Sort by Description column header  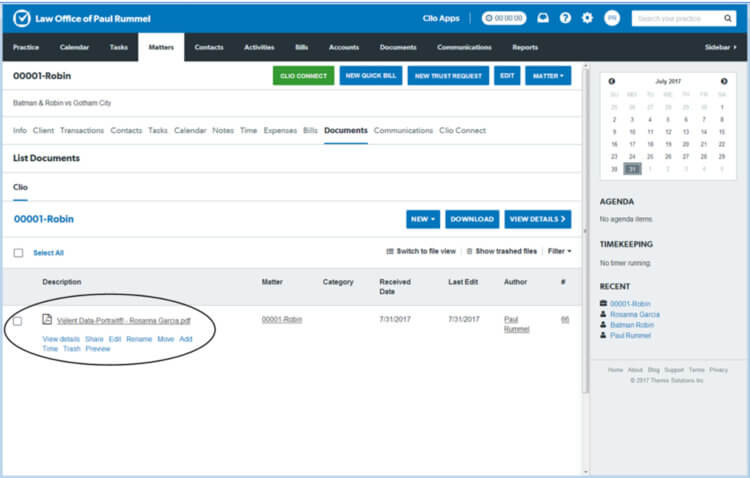(x=62, y=282)
